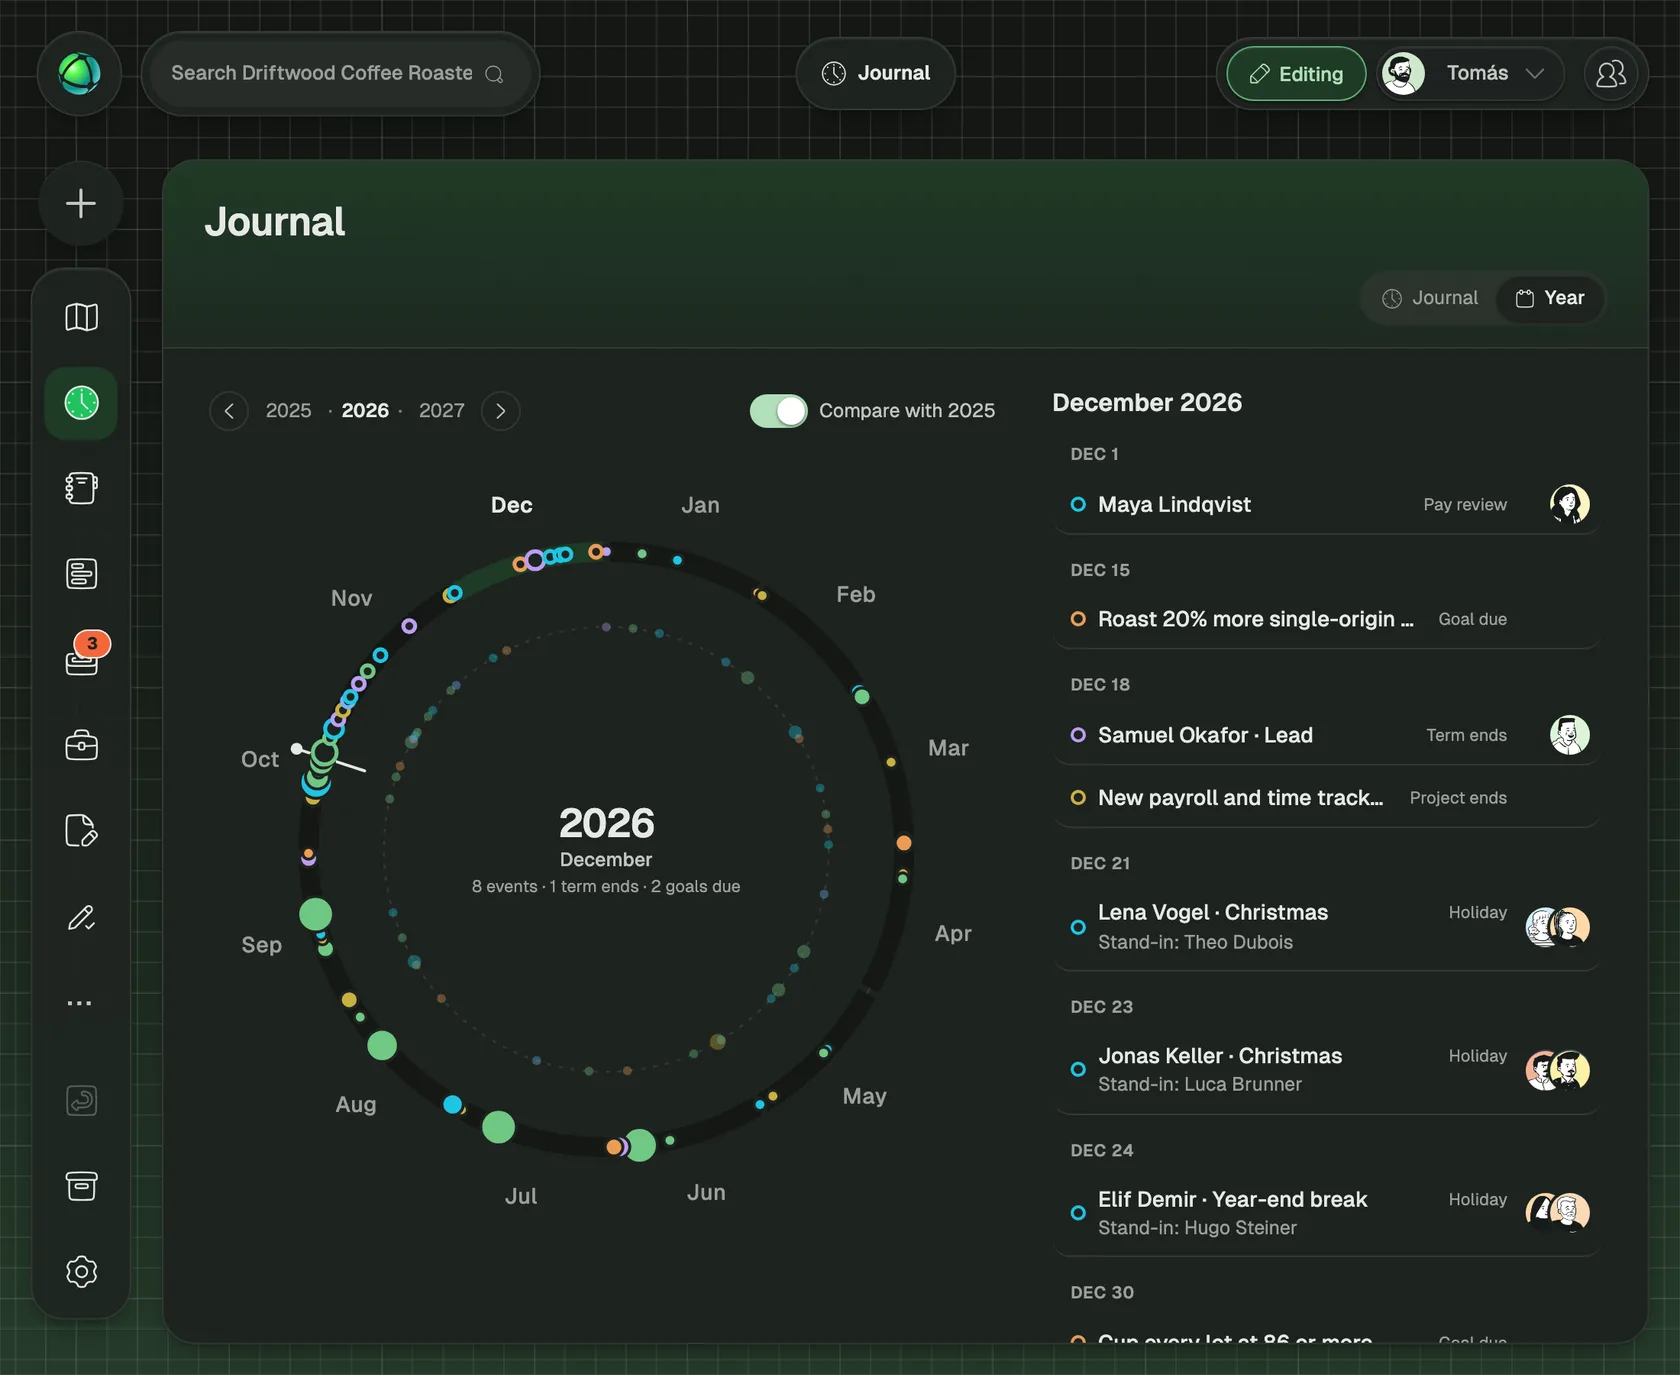The image size is (1680, 1375).
Task: Open the pencil-check icon in sidebar
Action: [x=81, y=917]
